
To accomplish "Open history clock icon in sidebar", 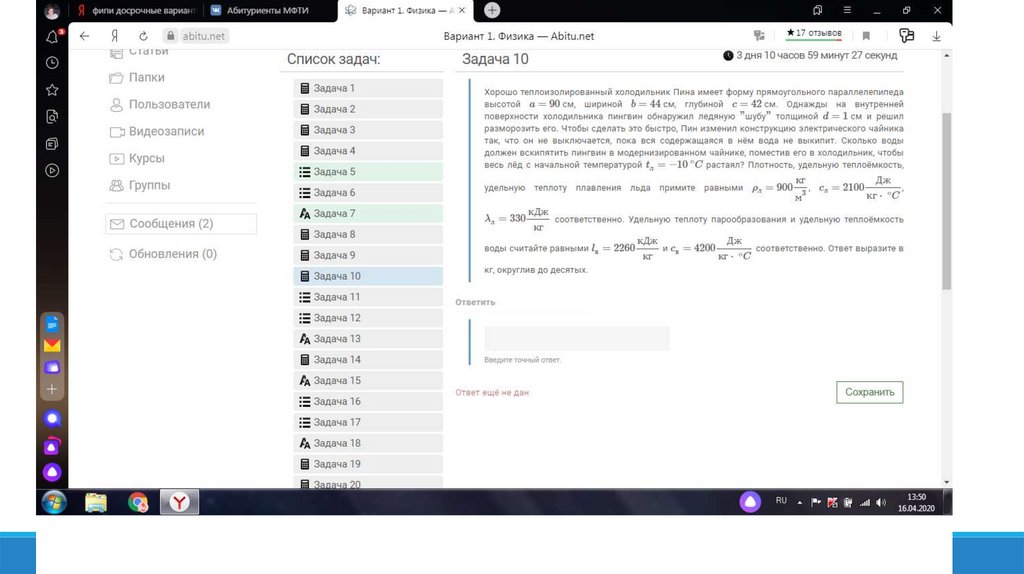I will [x=52, y=63].
